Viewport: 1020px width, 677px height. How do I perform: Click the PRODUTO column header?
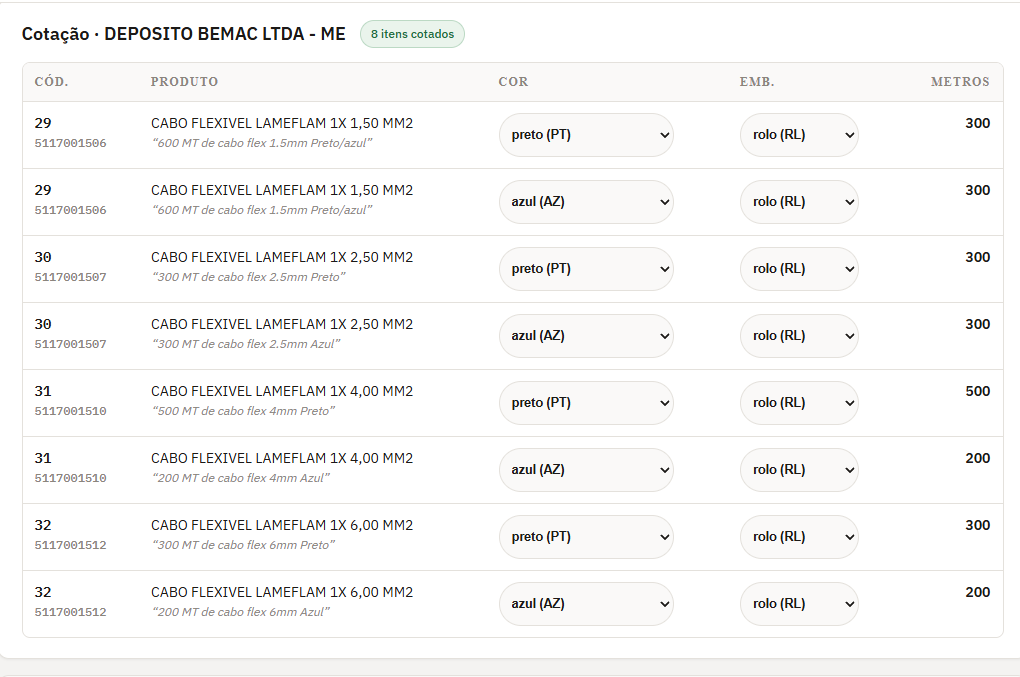point(184,82)
